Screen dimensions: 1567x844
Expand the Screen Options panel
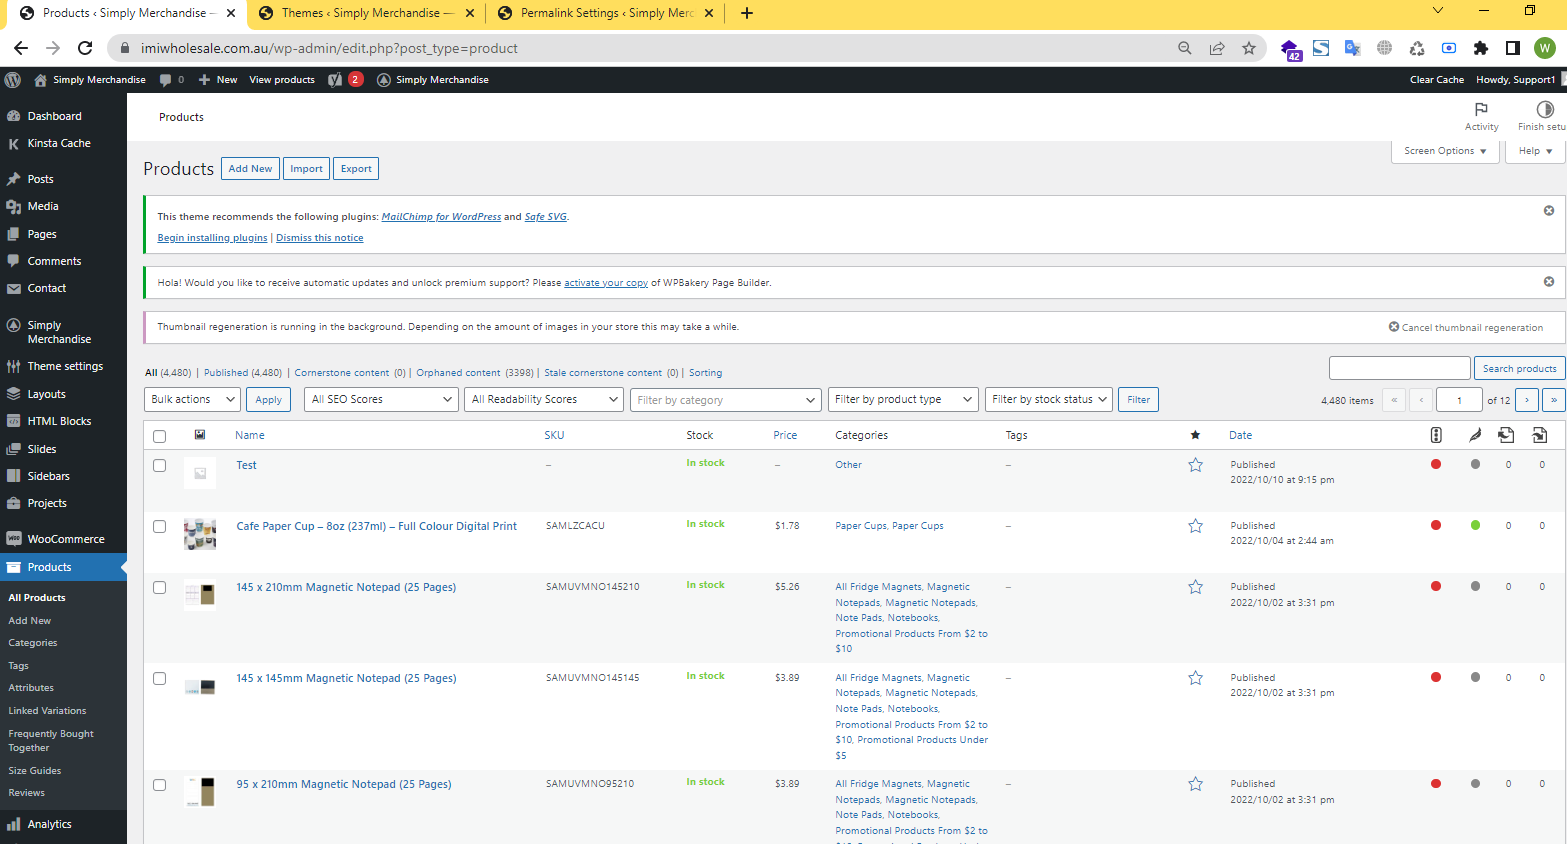tap(1444, 151)
